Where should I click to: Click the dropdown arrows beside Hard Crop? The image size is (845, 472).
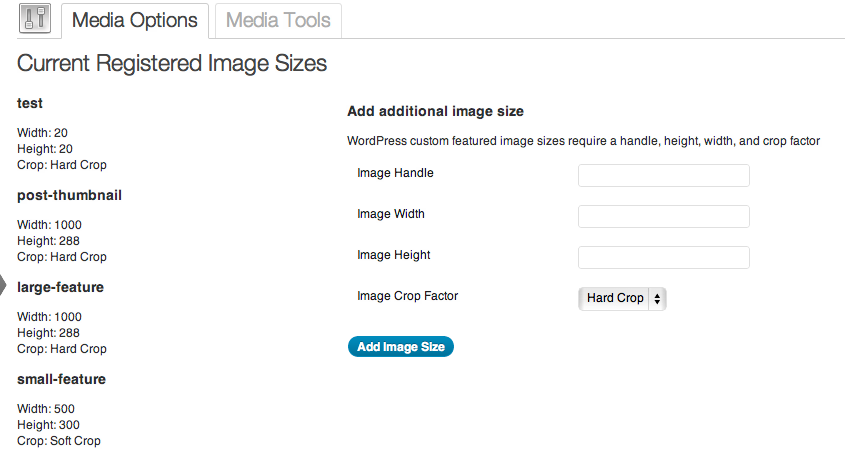coord(657,299)
